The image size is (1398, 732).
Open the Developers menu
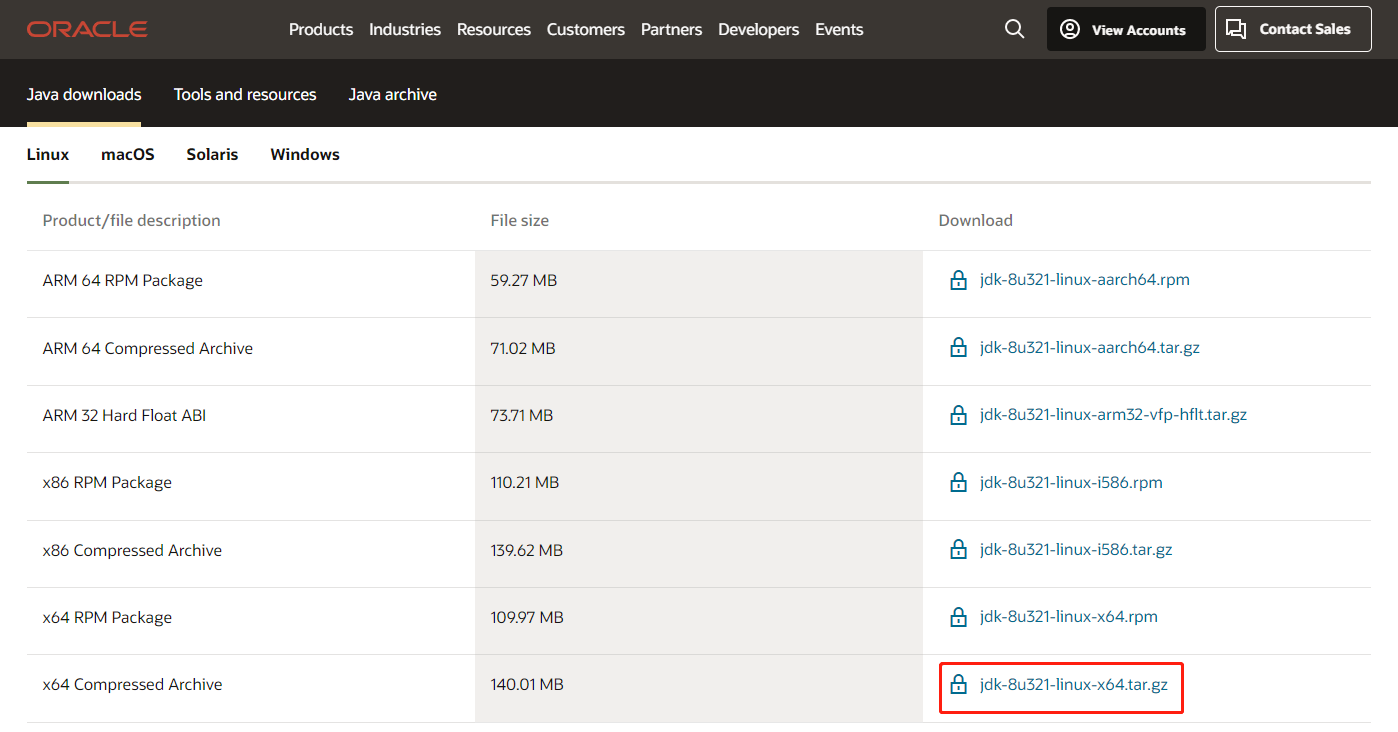coord(759,30)
